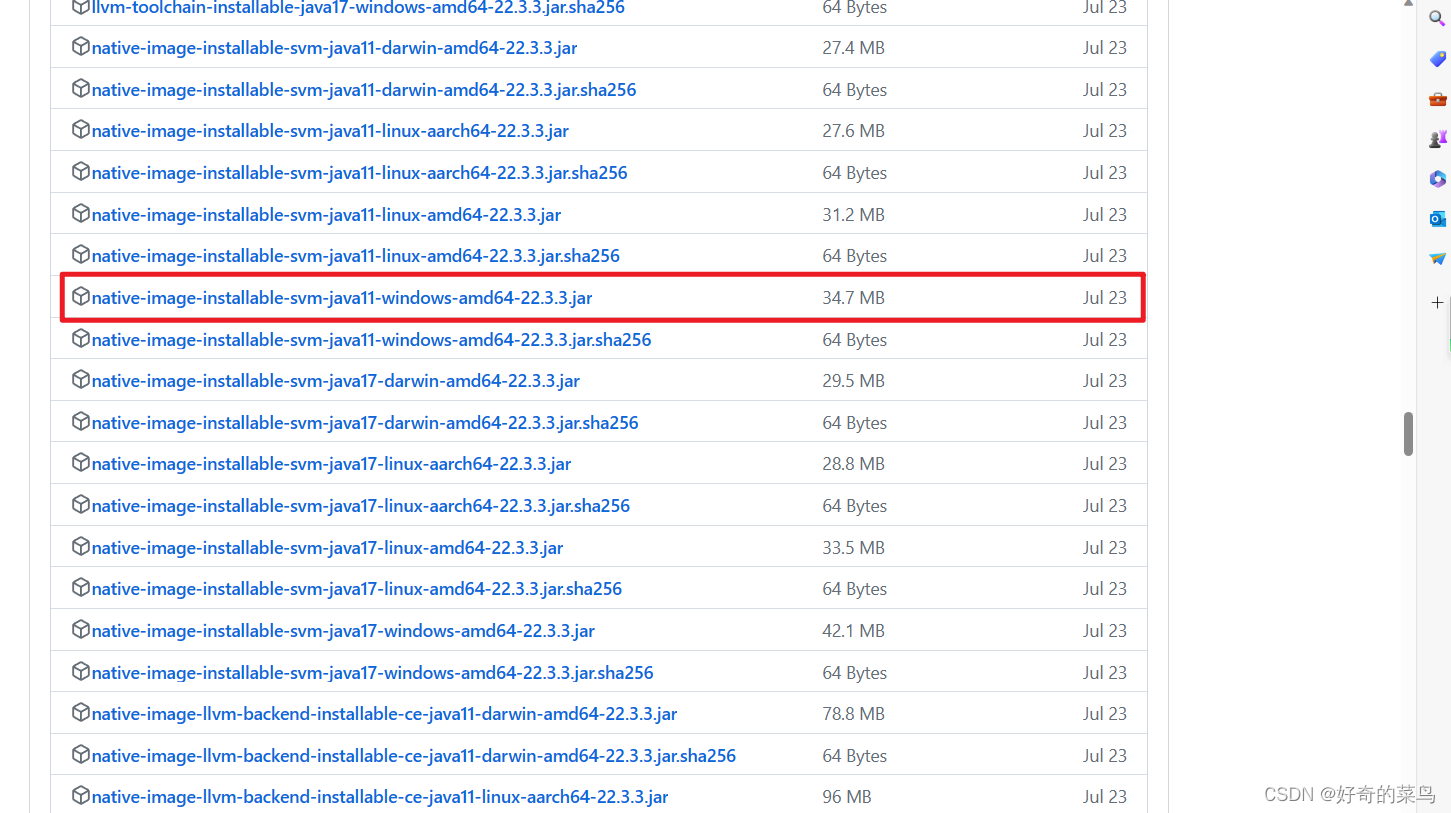This screenshot has height=813, width=1451.
Task: Download native-image-installable-svm-java17-linux-aarch64-22.3.3.jar
Action: [x=332, y=464]
